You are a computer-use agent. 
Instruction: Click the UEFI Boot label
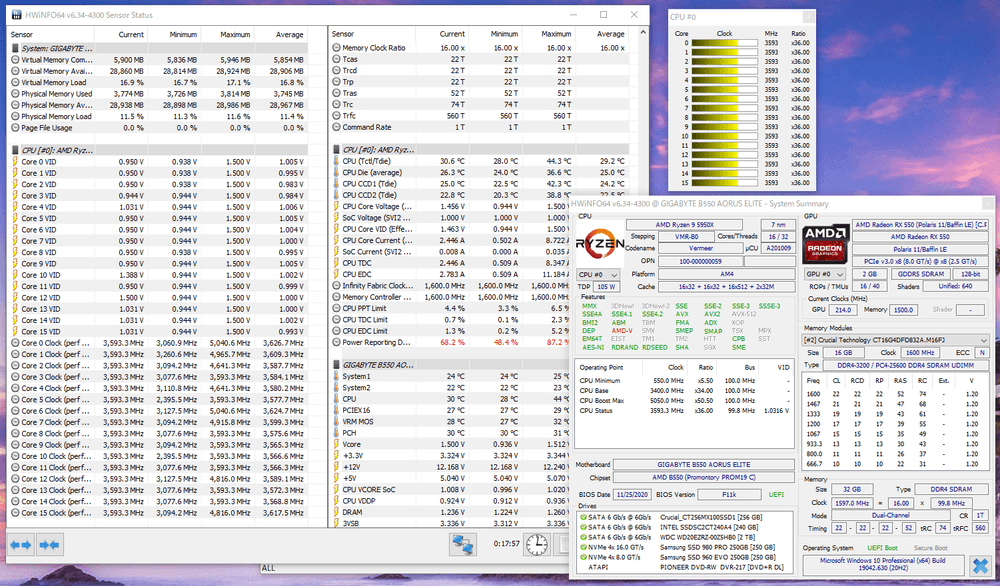[x=882, y=548]
